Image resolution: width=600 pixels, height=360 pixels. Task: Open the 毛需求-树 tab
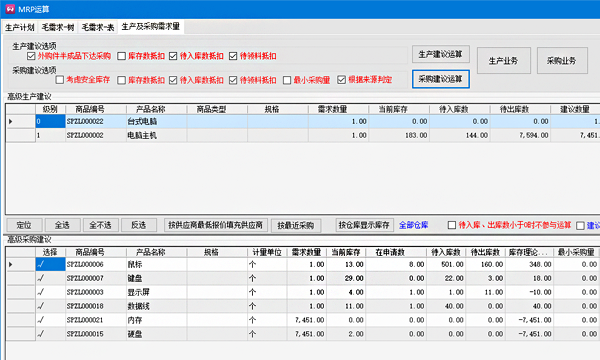[x=58, y=28]
